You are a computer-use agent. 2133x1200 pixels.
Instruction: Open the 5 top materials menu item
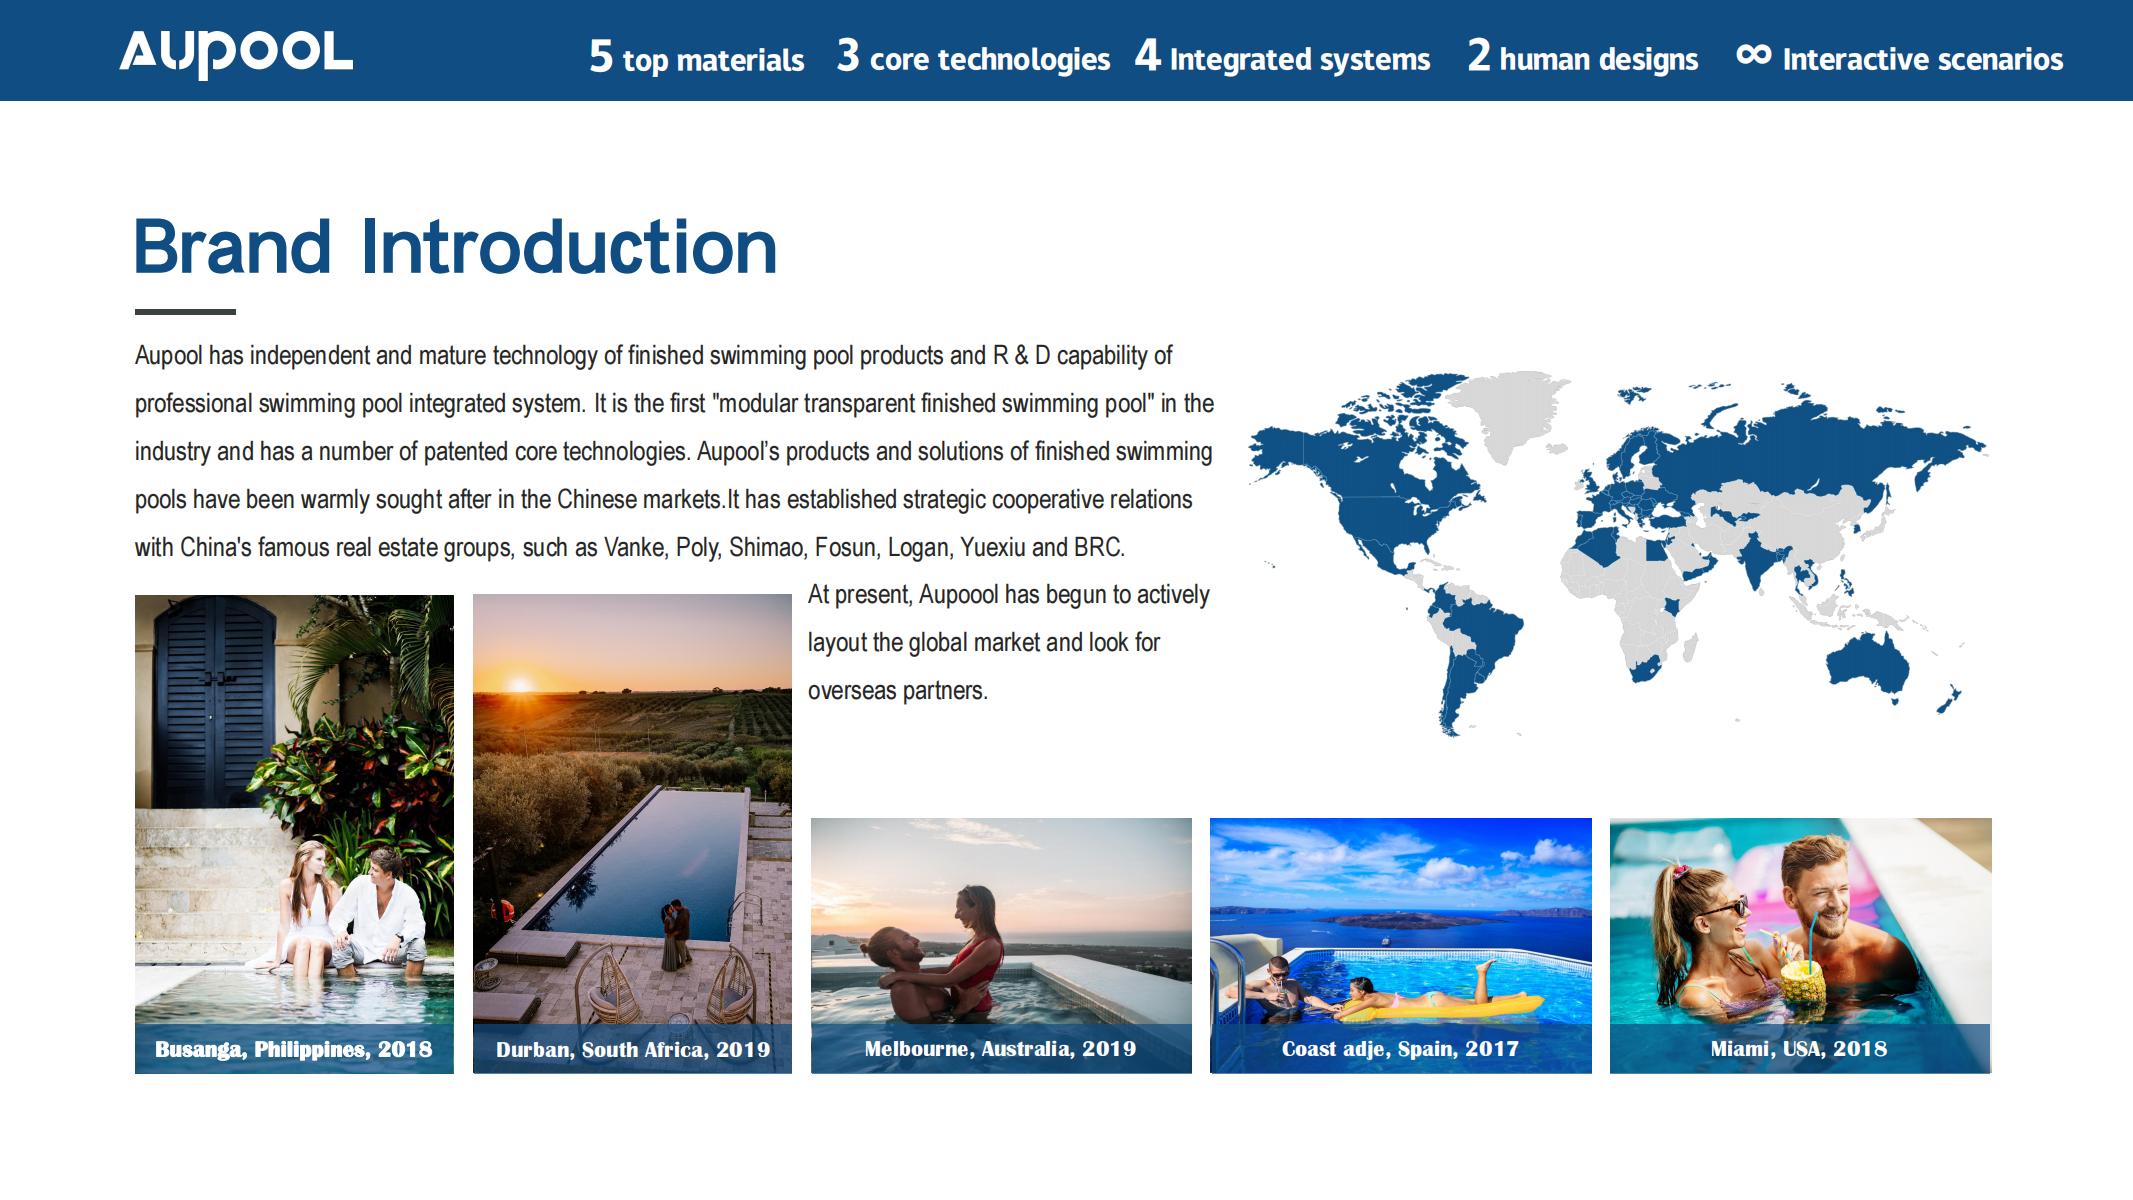pos(696,57)
